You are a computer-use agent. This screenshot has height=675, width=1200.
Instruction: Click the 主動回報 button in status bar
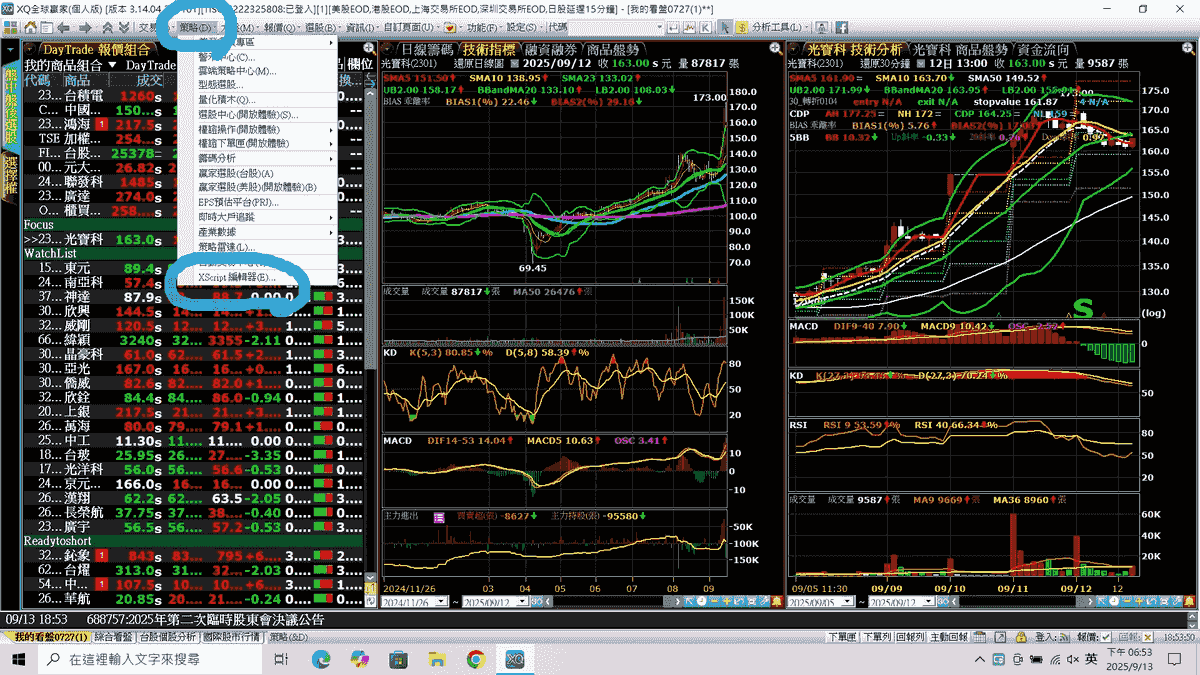point(948,637)
